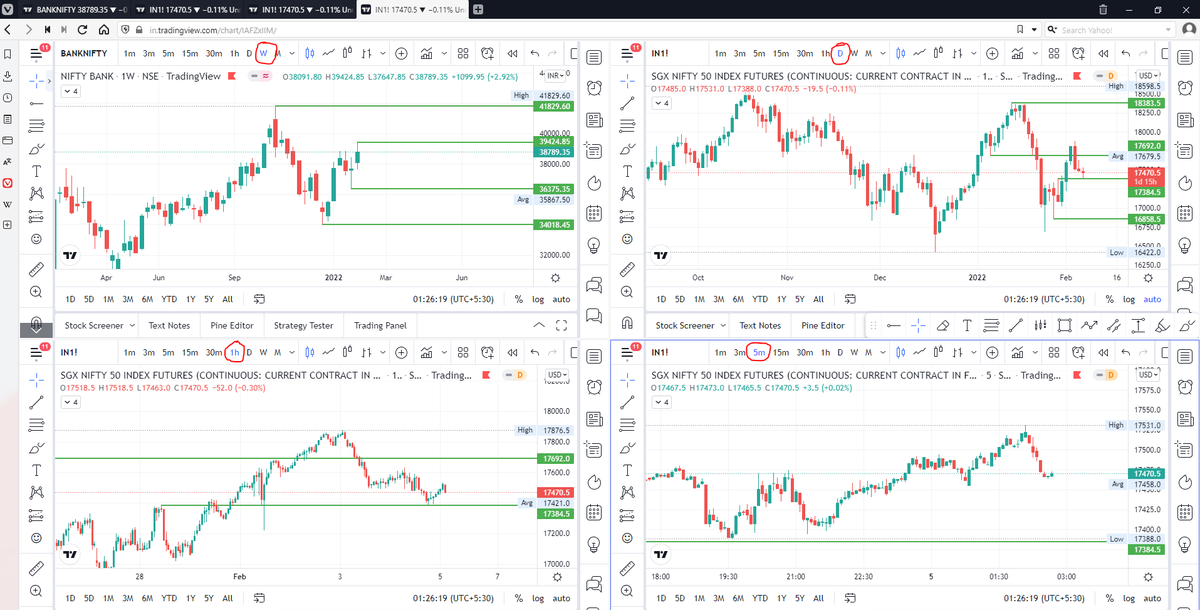Screen dimensions: 1200x610
Task: Select the T text tool in floating drawing toolbar
Action: 967,325
